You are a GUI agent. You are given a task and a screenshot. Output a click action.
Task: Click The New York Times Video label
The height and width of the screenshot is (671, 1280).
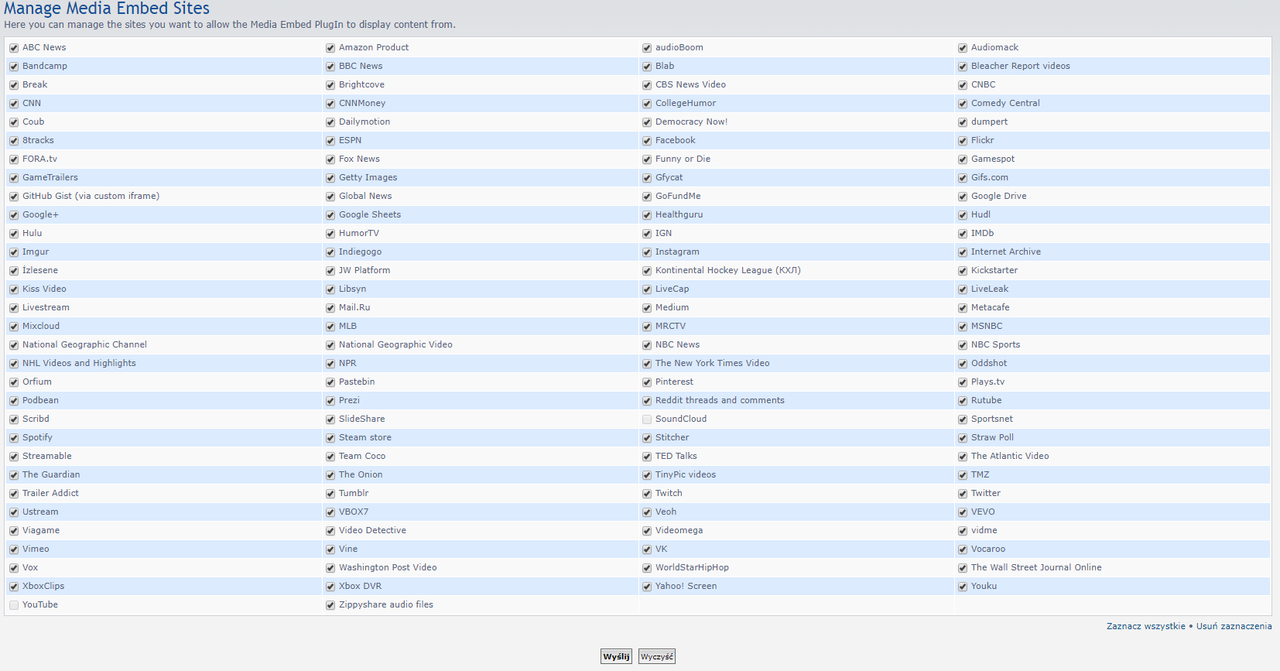[x=713, y=363]
